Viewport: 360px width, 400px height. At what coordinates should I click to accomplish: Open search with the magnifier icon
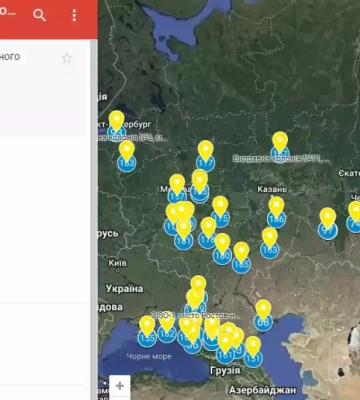pos(39,15)
